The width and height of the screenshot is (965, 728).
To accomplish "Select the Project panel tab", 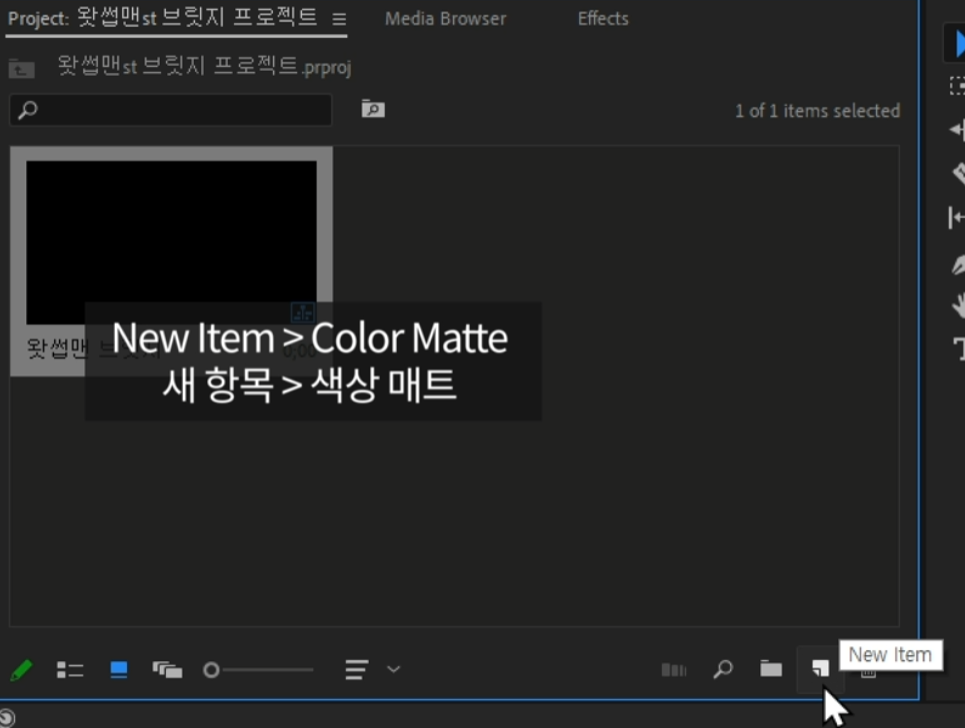I will click(162, 18).
